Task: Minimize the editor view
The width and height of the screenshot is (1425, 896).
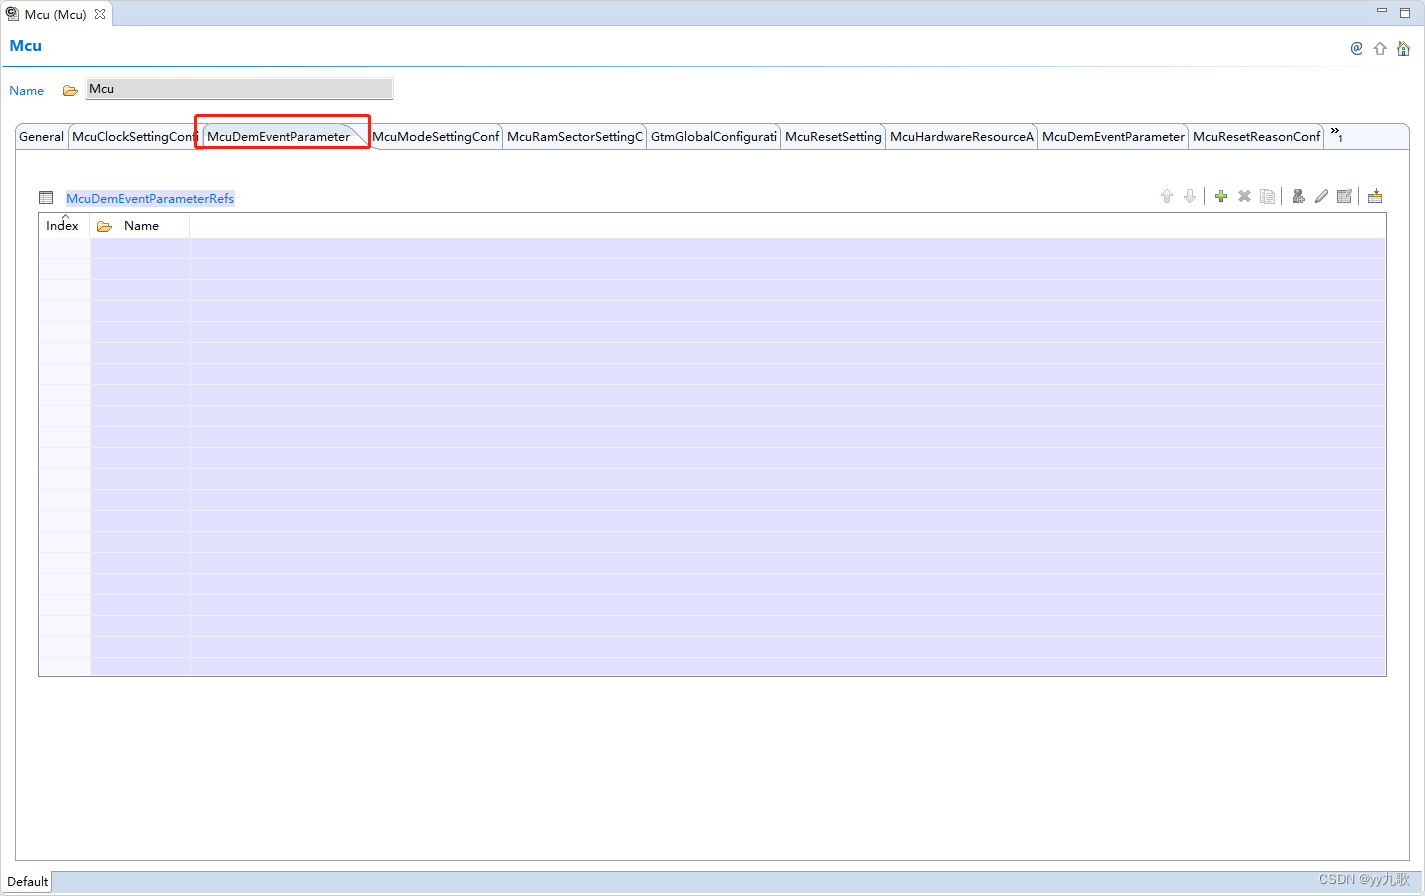Action: 1382,11
